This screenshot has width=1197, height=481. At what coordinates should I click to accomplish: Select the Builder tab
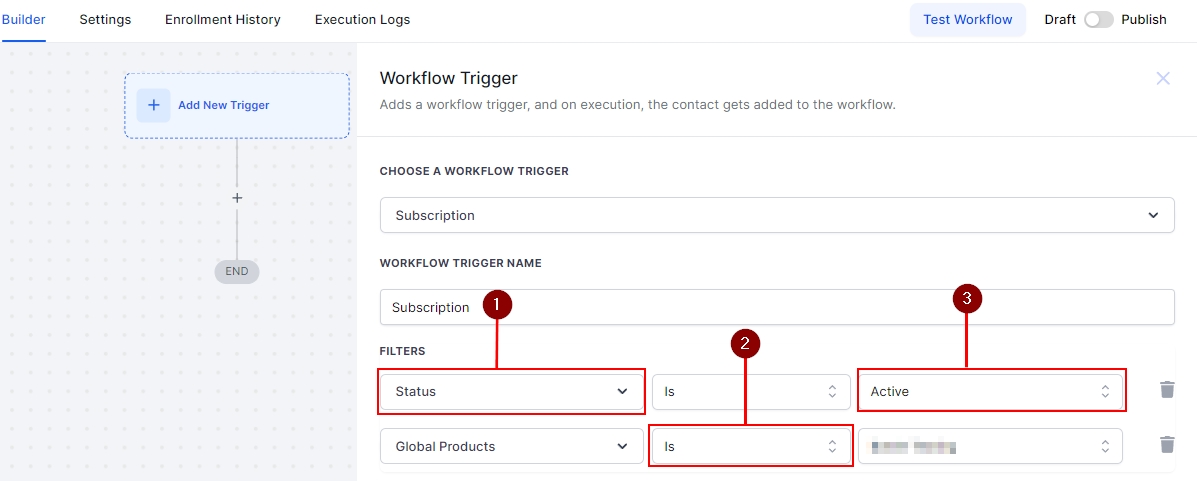(x=24, y=20)
